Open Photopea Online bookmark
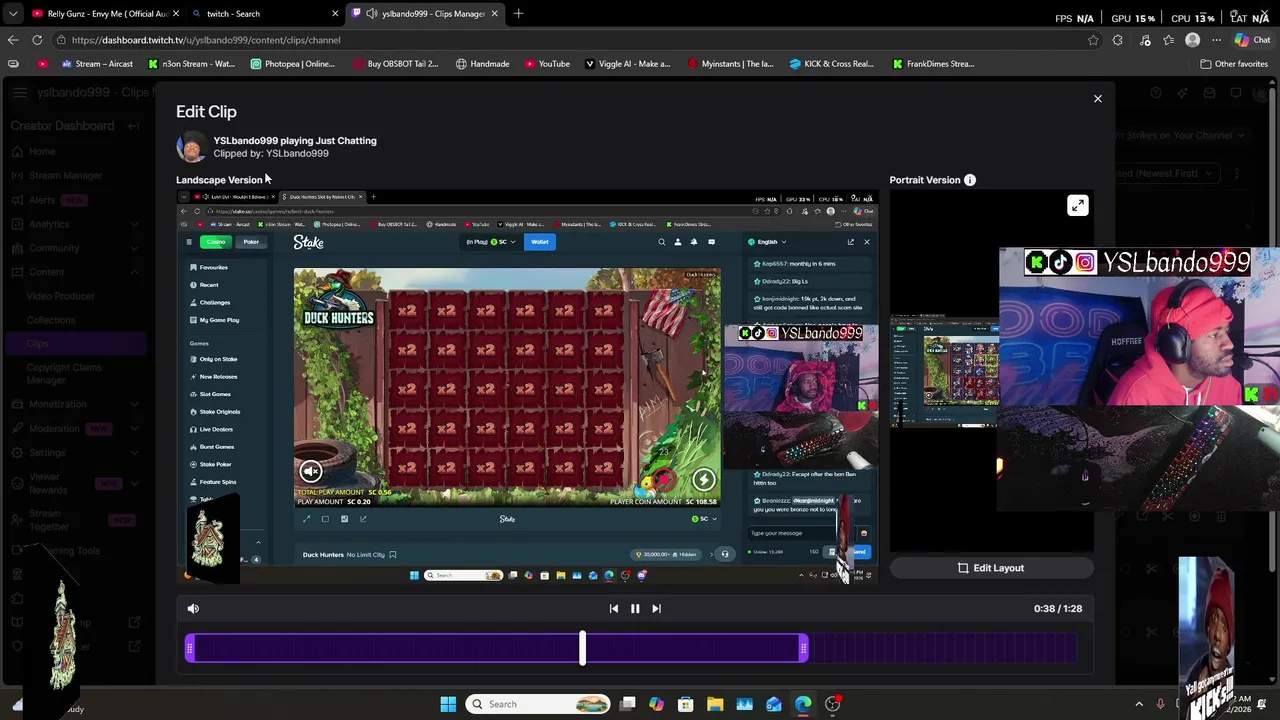 [293, 64]
